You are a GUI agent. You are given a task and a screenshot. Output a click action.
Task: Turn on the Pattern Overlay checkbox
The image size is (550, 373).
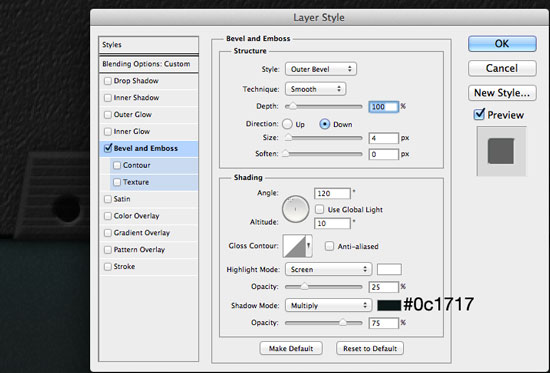point(108,249)
